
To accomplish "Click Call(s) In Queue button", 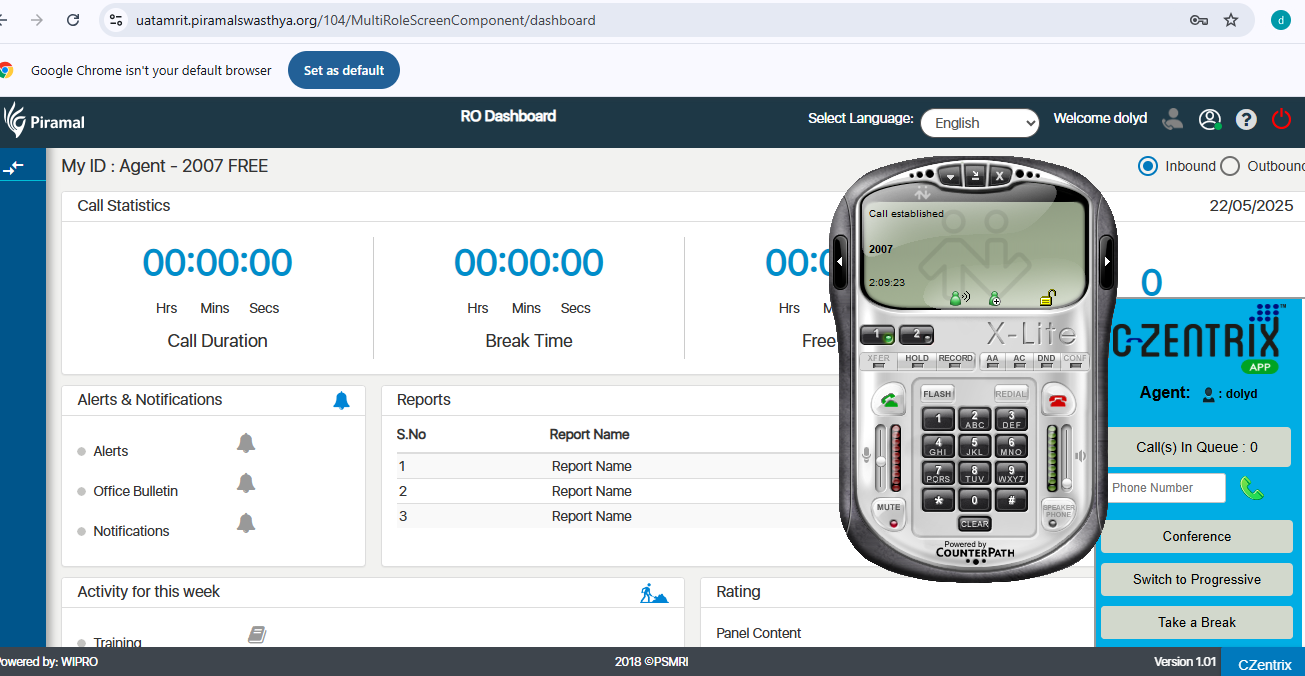I will click(x=1197, y=447).
